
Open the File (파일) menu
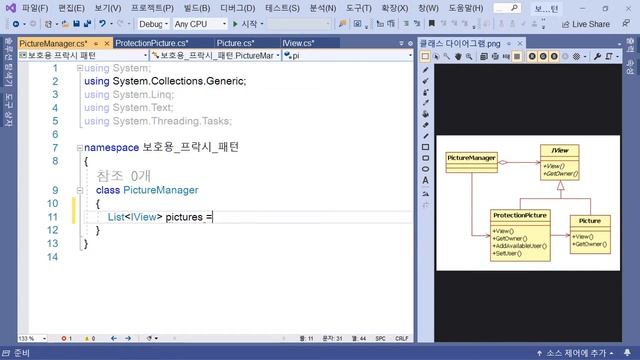point(35,8)
